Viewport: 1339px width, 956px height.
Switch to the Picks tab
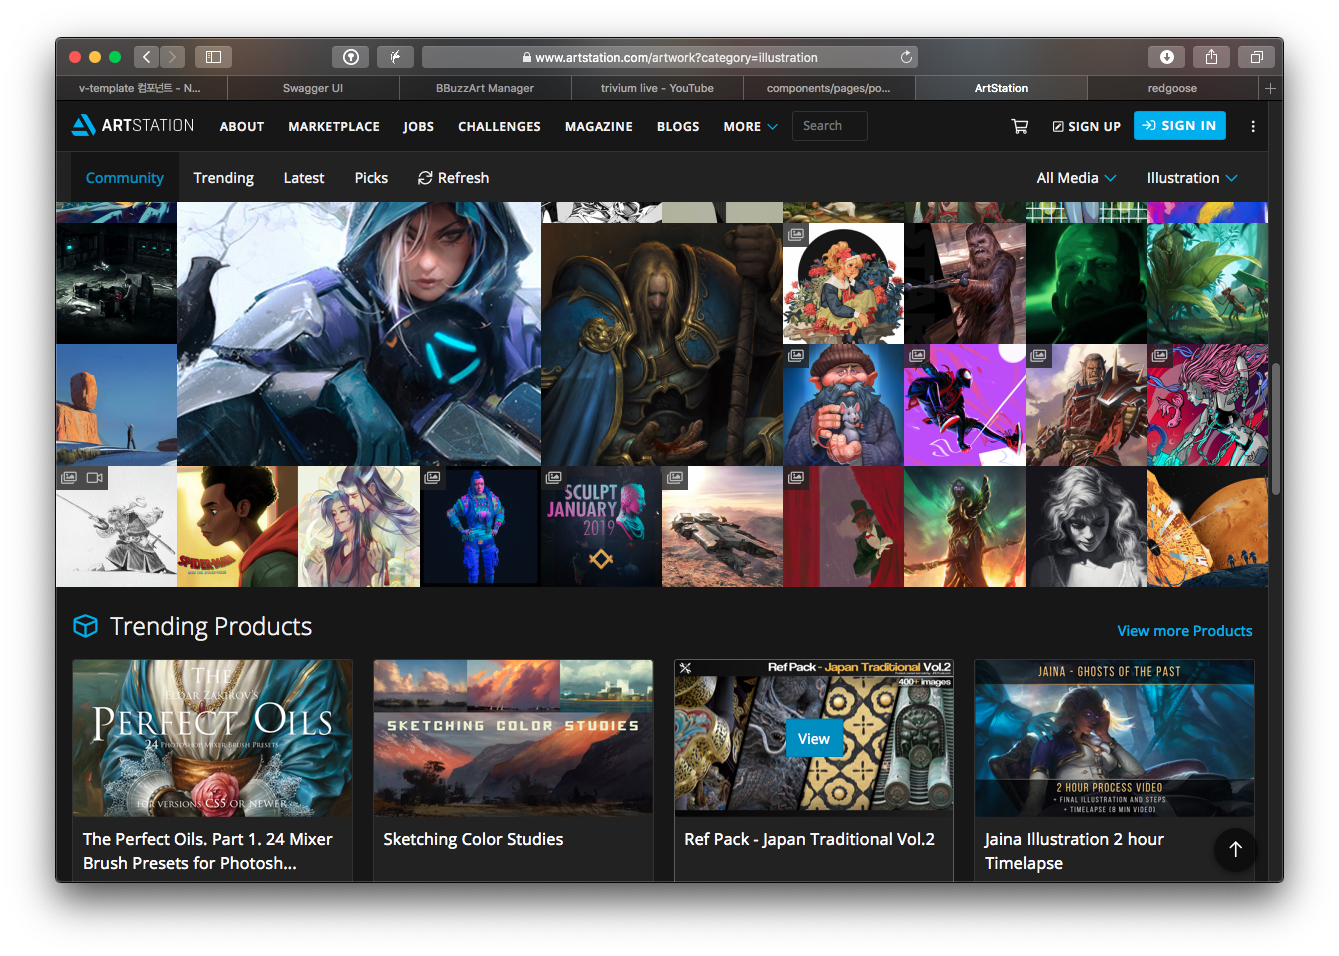tap(371, 178)
